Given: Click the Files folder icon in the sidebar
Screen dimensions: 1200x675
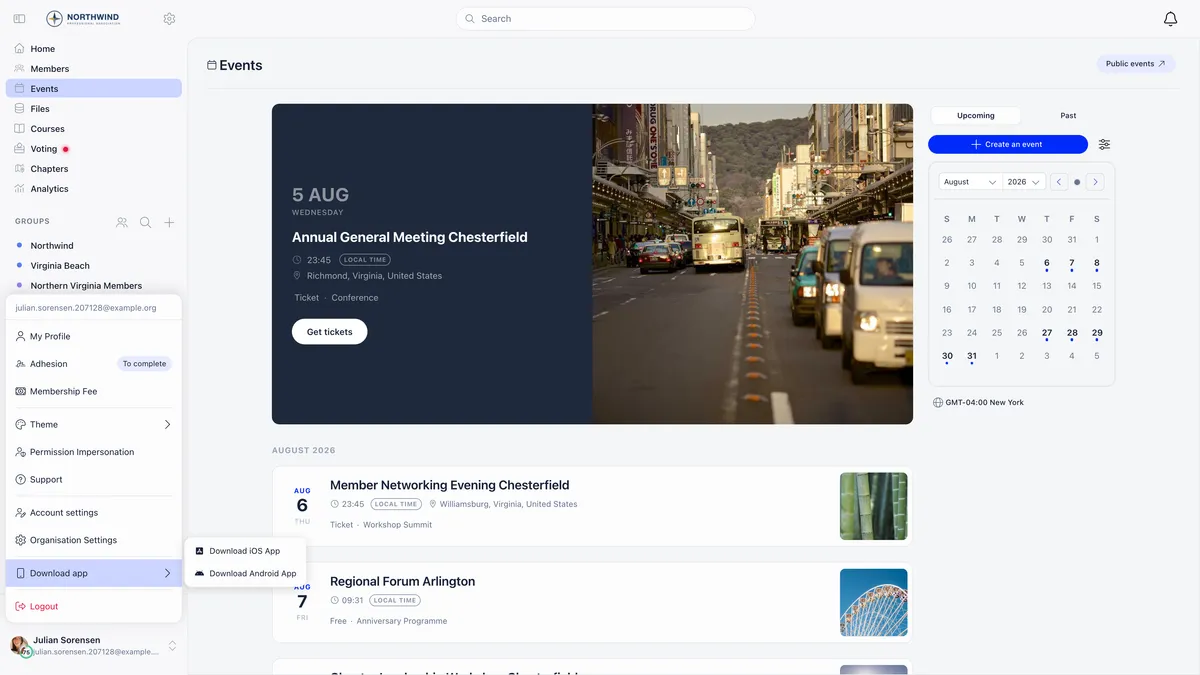Looking at the screenshot, I should tap(20, 108).
